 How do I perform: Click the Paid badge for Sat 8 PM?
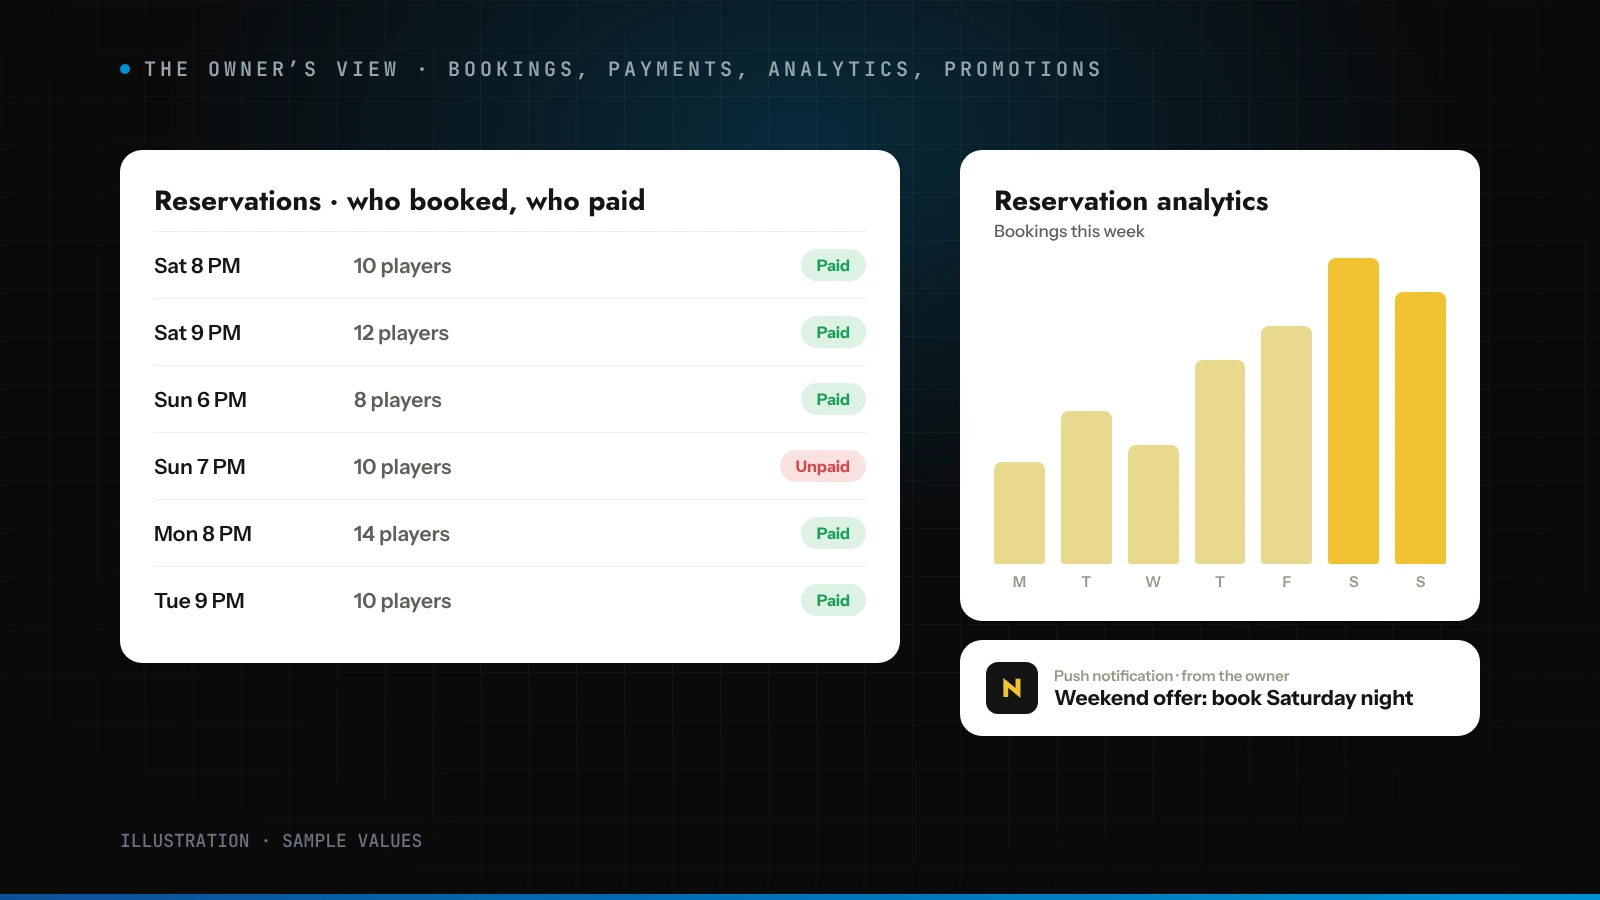coord(833,265)
